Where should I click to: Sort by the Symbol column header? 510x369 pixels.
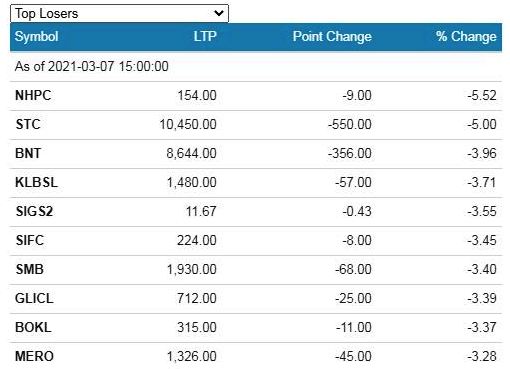[x=37, y=36]
